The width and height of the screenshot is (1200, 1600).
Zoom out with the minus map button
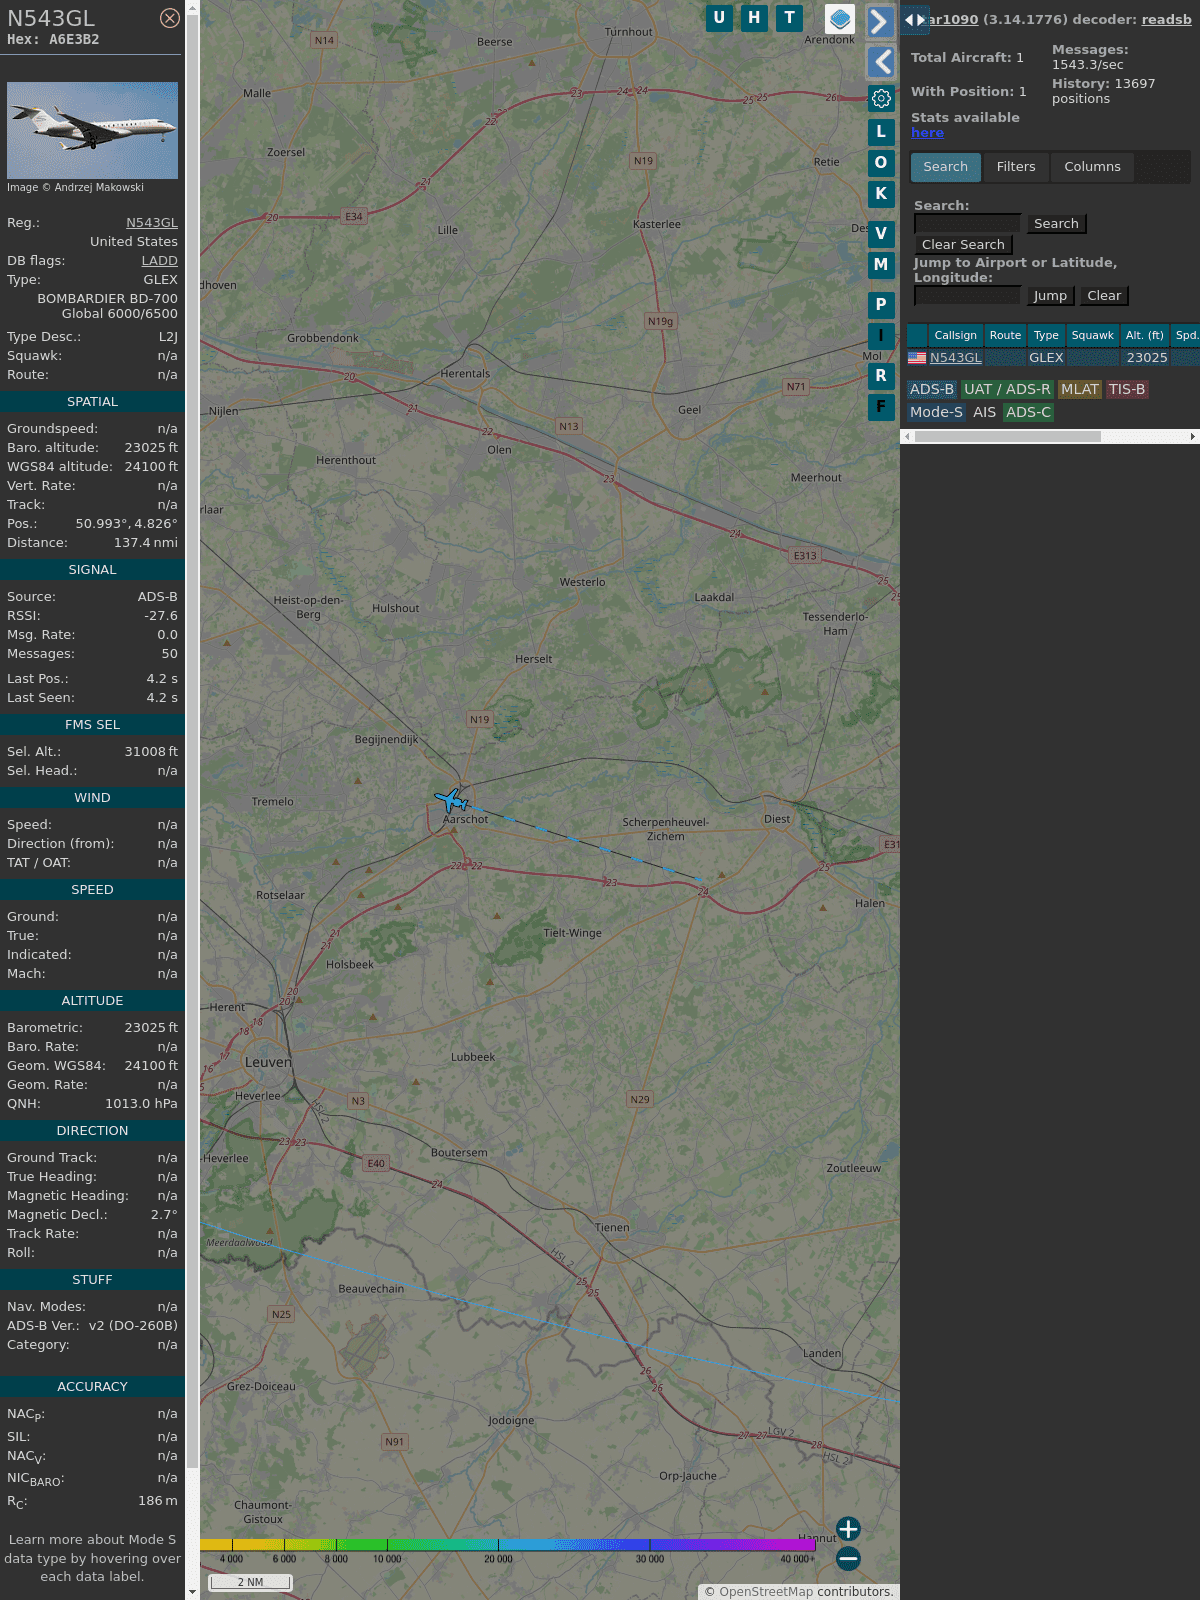(848, 1558)
